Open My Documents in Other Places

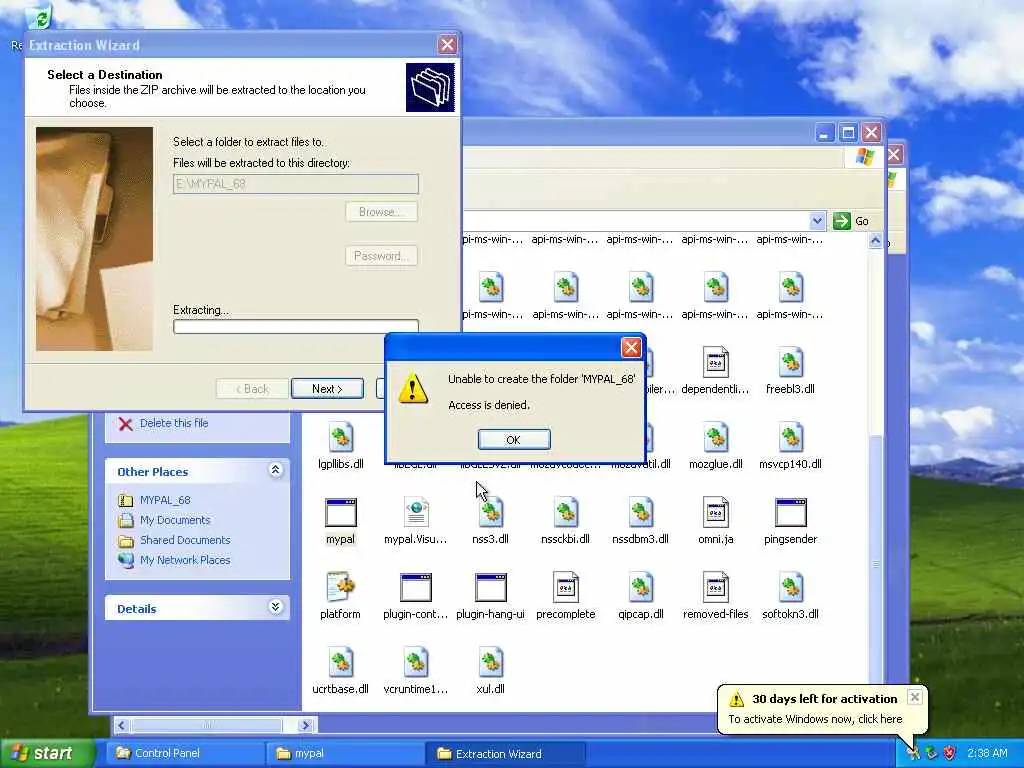point(175,520)
